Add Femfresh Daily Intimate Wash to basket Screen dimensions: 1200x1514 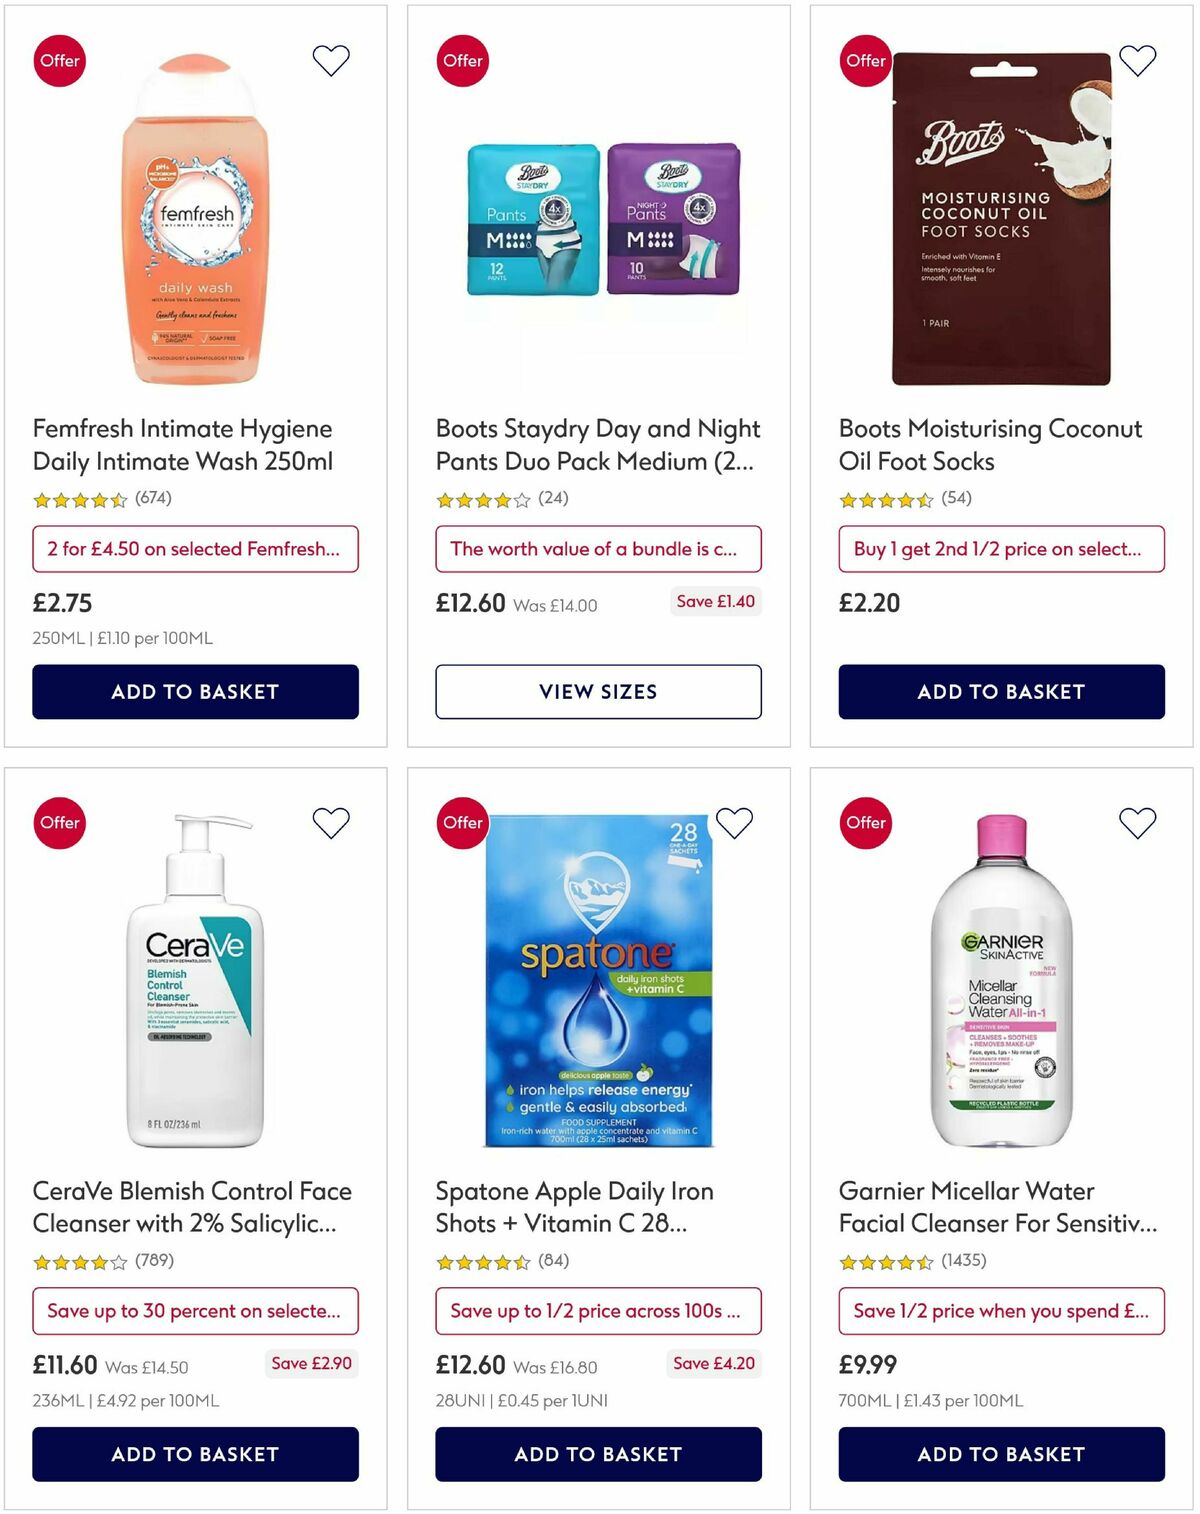coord(196,691)
